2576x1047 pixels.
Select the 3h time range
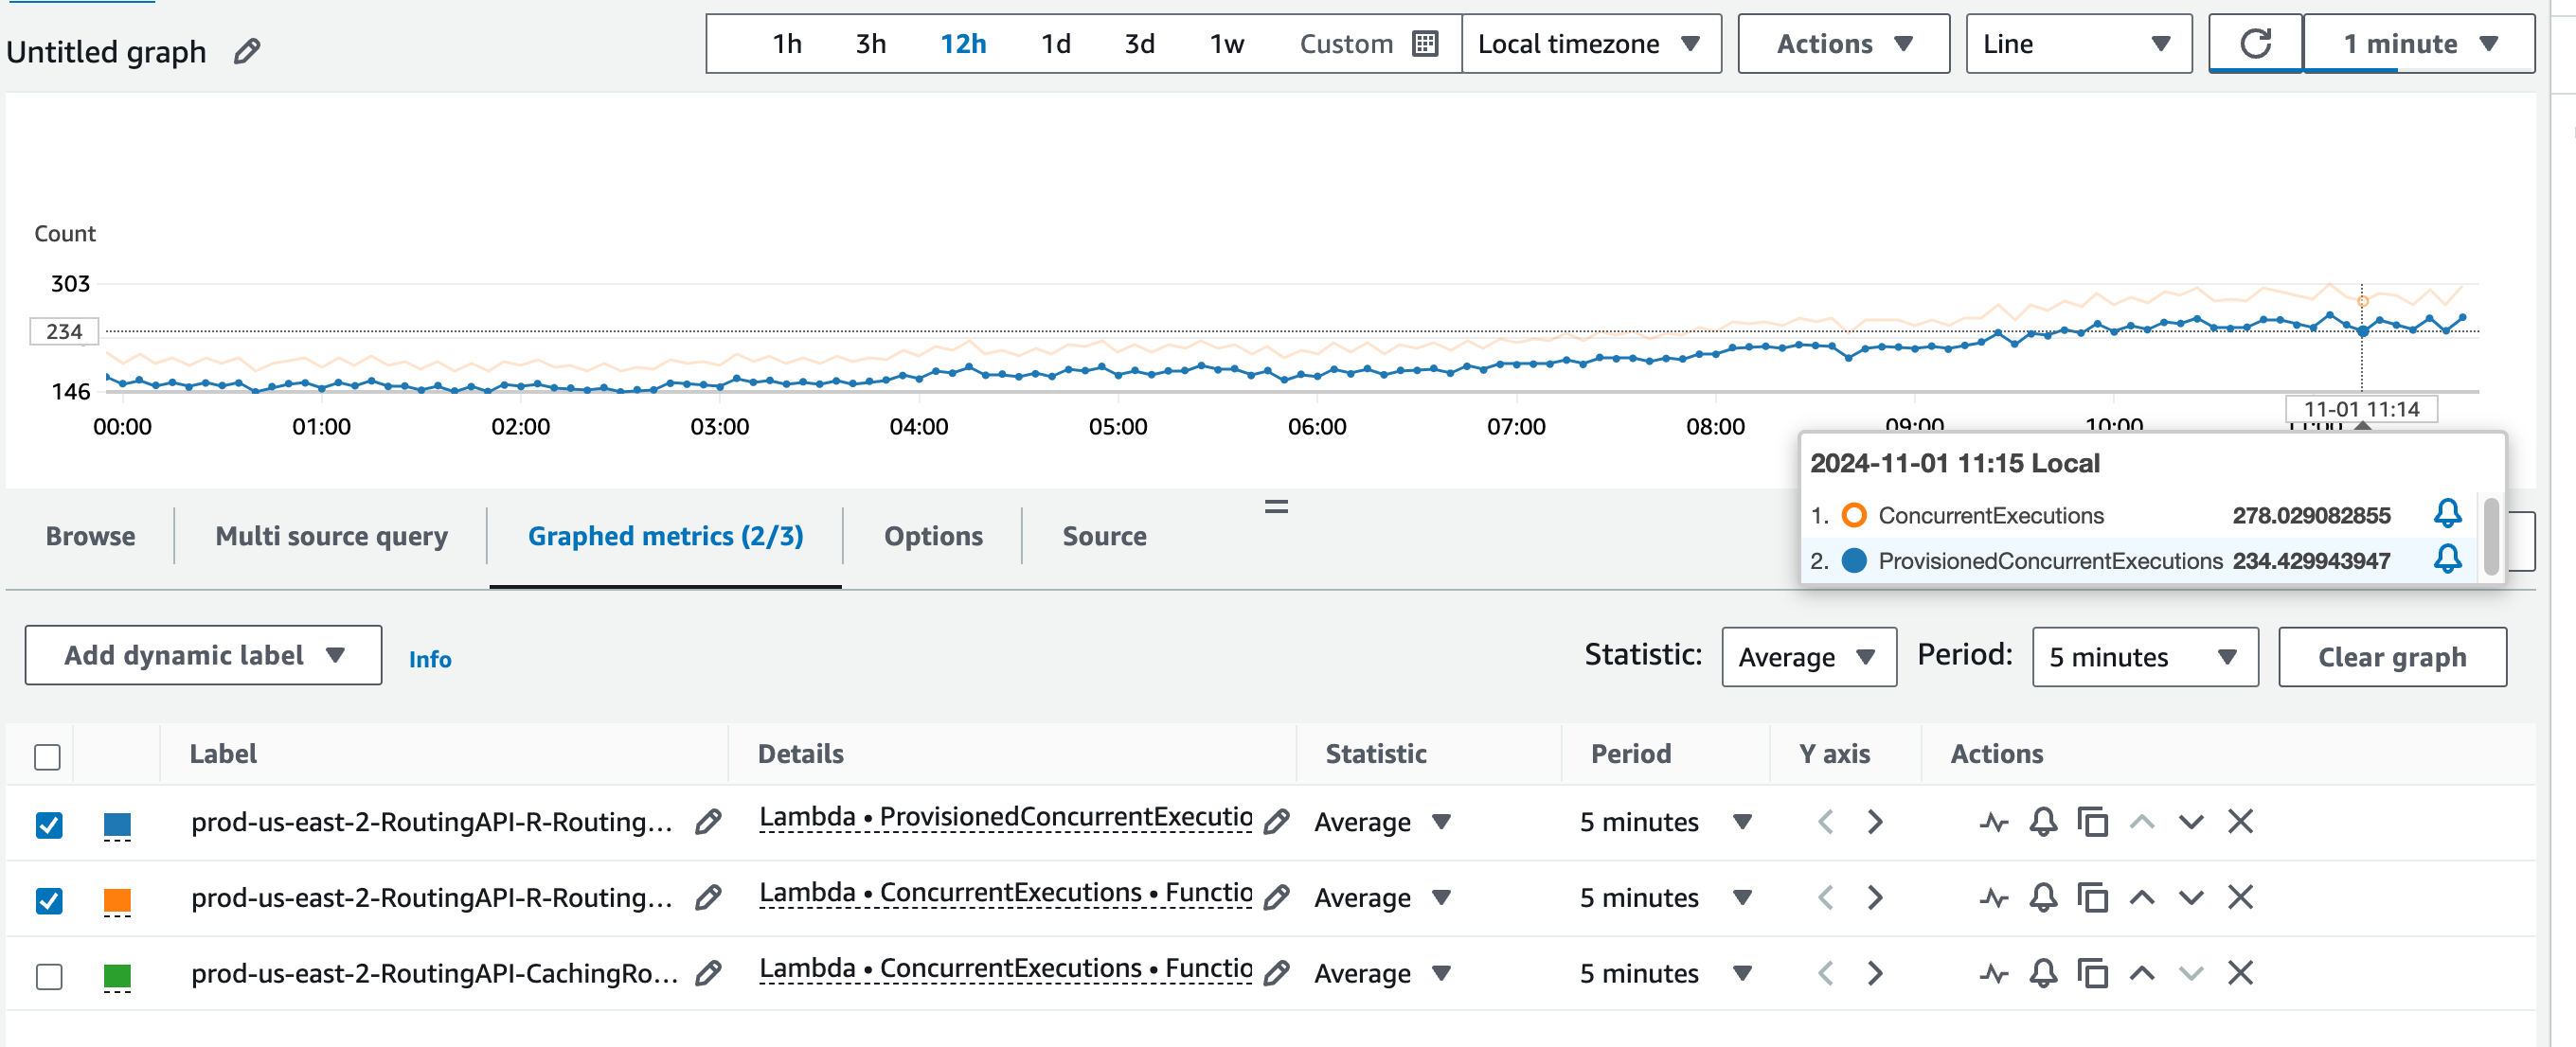870,44
